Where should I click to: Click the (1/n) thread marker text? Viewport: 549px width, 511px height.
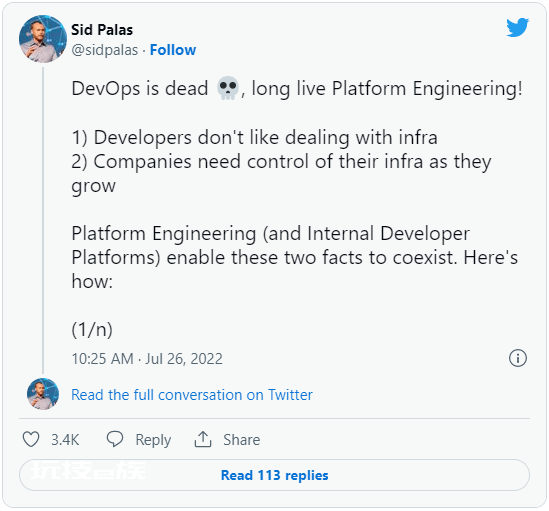tap(92, 330)
